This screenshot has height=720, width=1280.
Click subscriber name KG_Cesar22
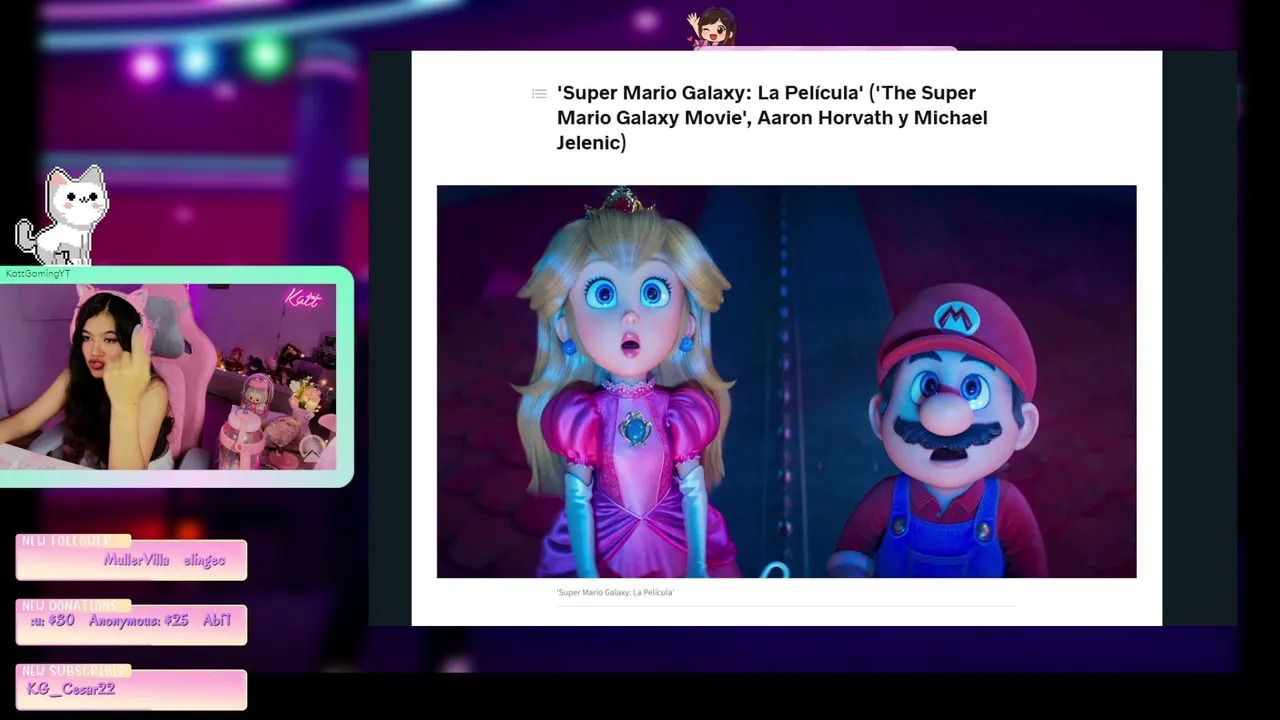(x=70, y=689)
